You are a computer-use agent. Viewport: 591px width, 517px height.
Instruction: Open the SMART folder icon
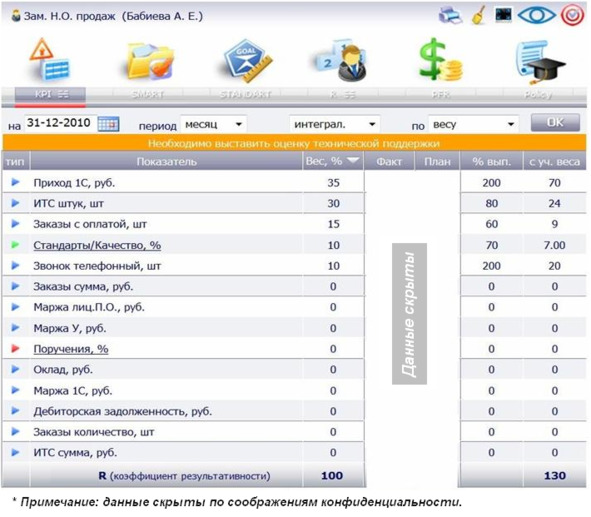click(150, 61)
